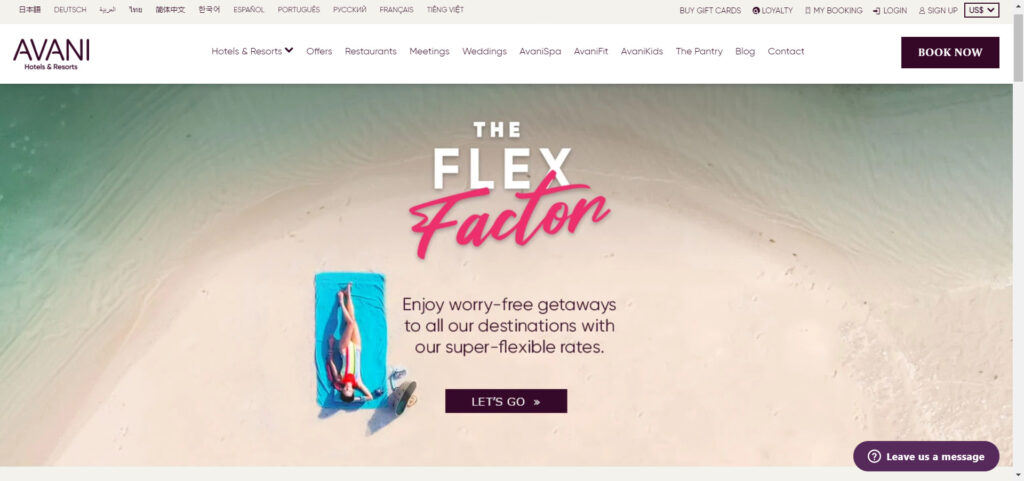Go to the Restaurants page
The image size is (1024, 481).
tap(371, 52)
